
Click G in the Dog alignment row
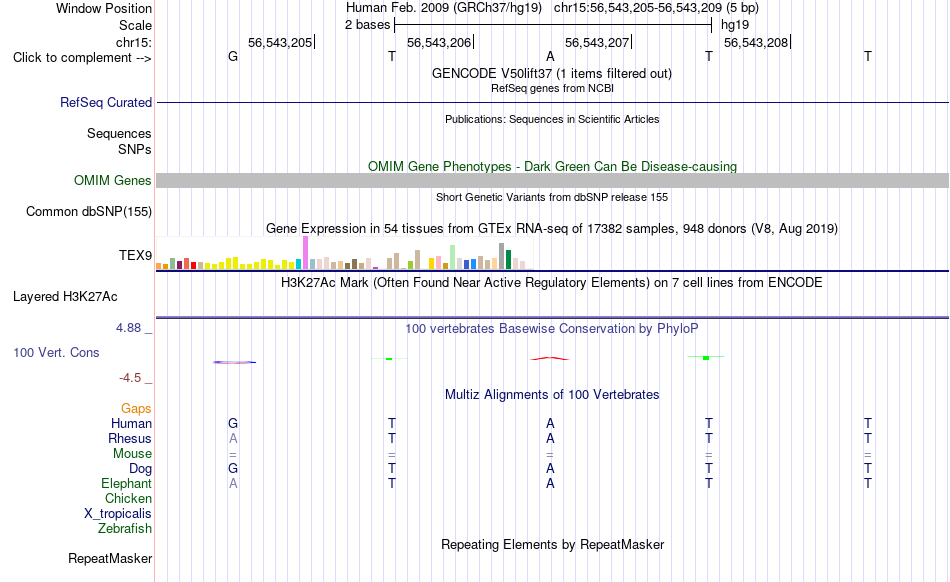click(233, 469)
